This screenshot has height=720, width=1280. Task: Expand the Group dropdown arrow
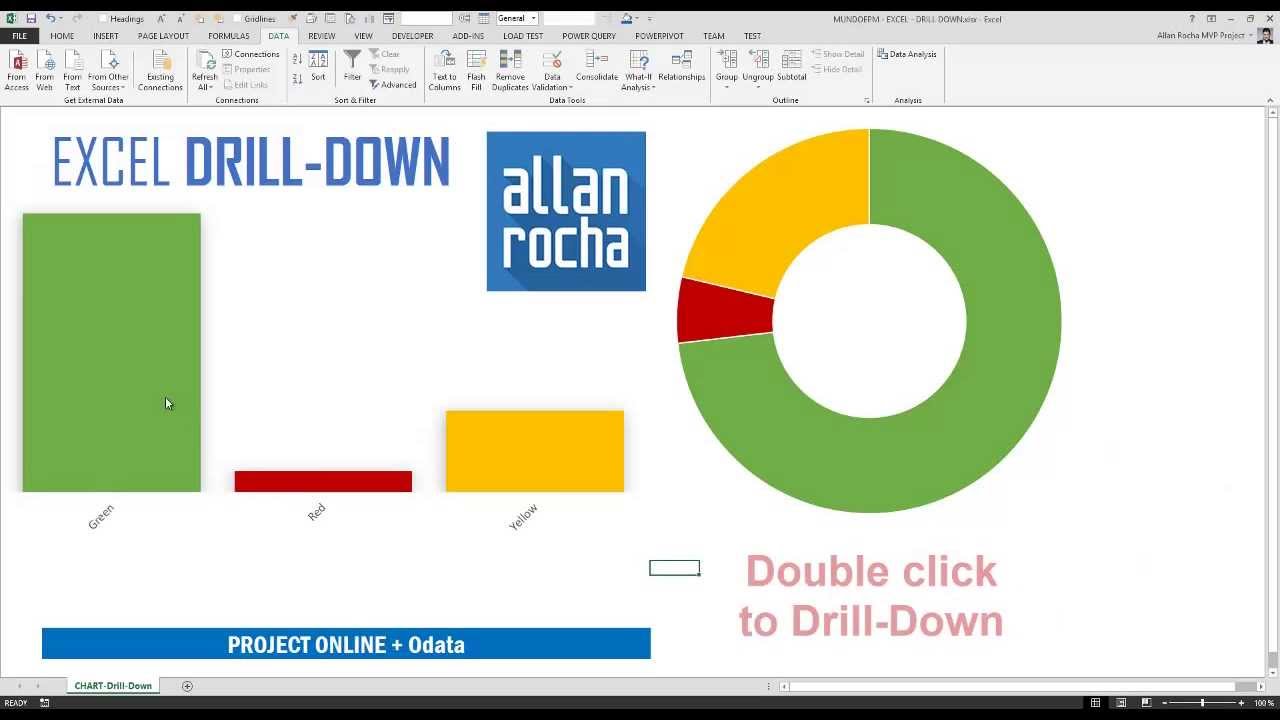coord(727,88)
